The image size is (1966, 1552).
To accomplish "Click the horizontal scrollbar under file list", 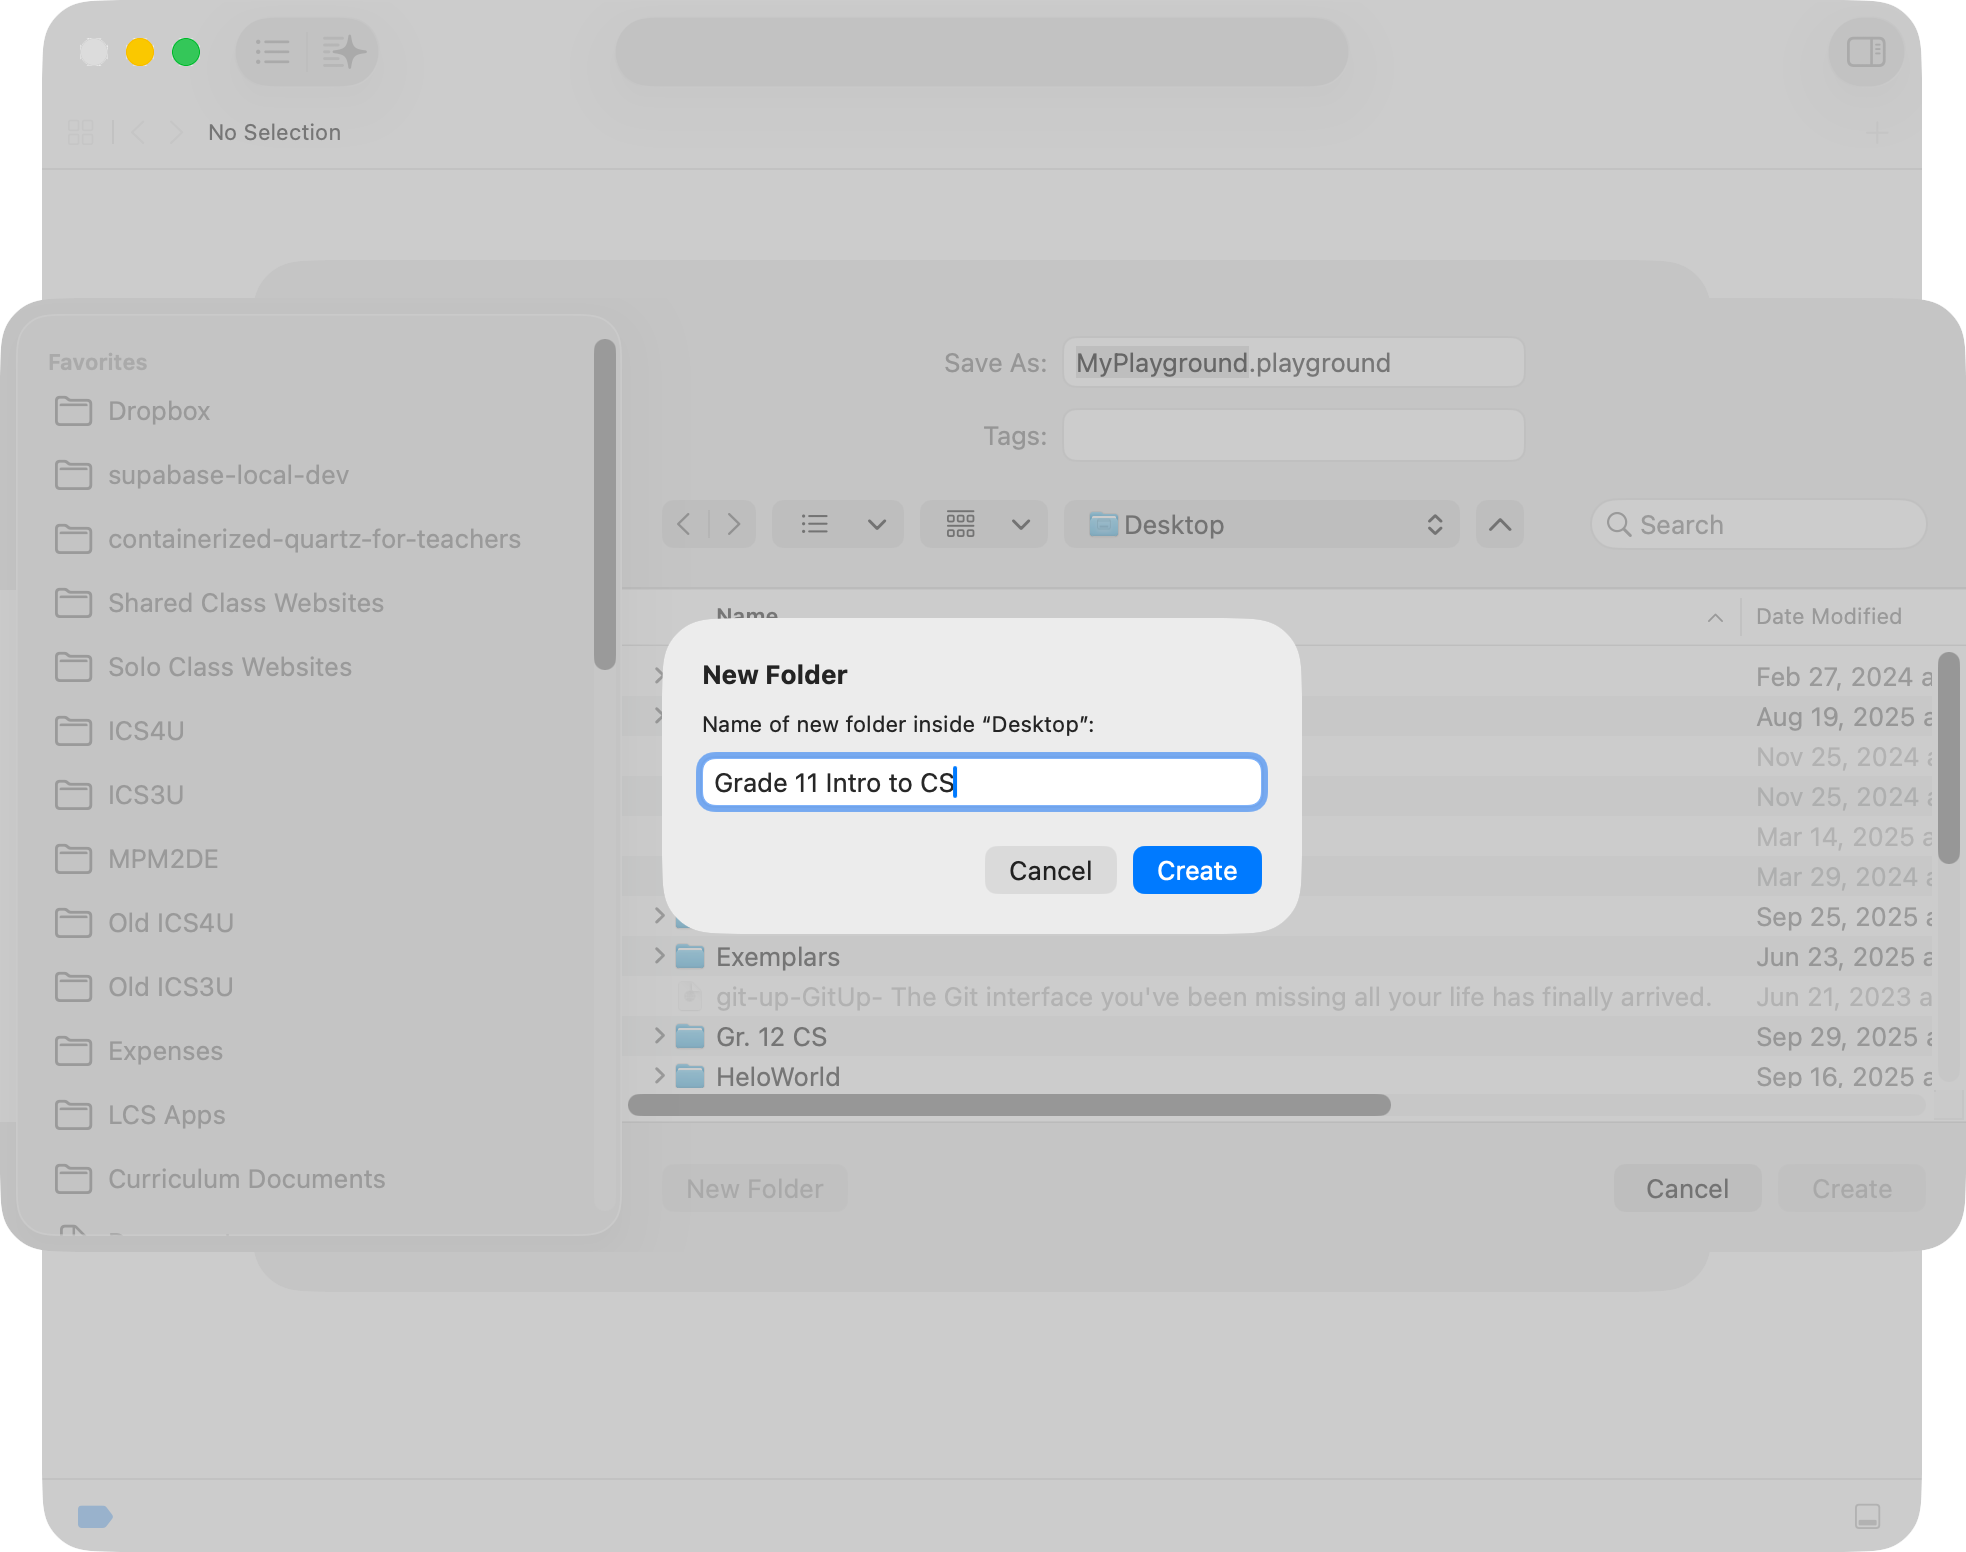I will [x=1008, y=1104].
